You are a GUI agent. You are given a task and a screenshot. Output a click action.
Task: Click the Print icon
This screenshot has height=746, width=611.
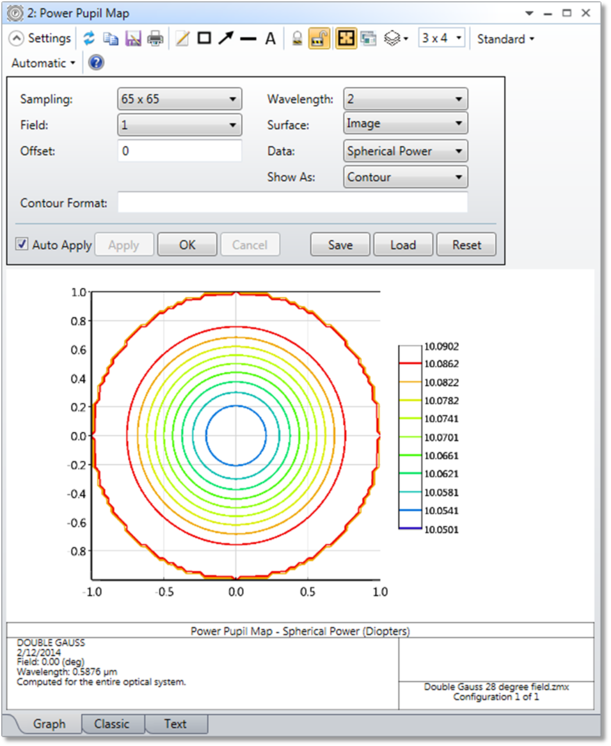(155, 39)
